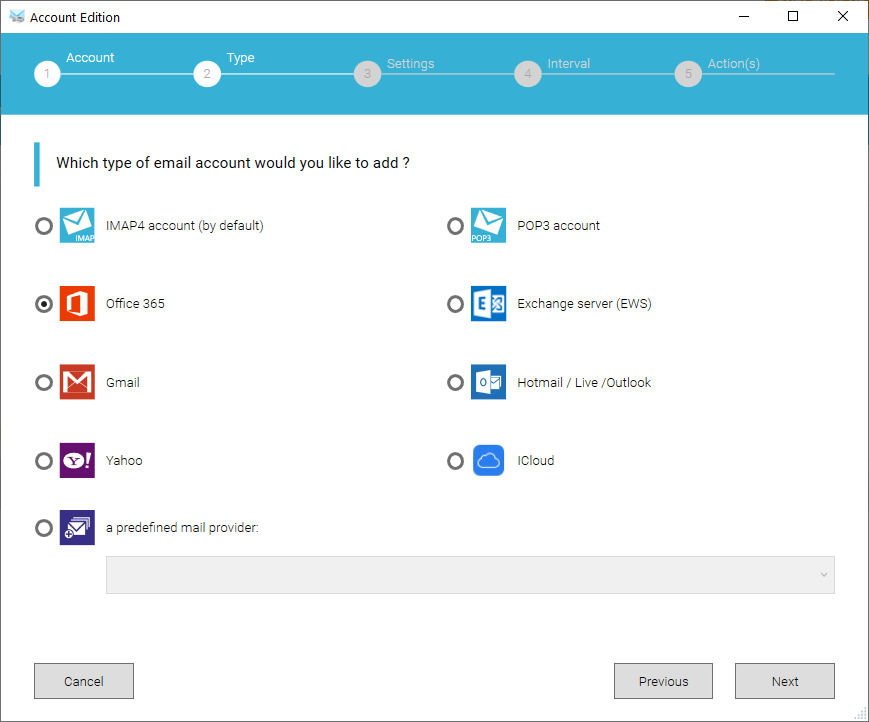The width and height of the screenshot is (869, 722).
Task: Click the Hotmail/Outlook logo icon
Action: click(488, 382)
